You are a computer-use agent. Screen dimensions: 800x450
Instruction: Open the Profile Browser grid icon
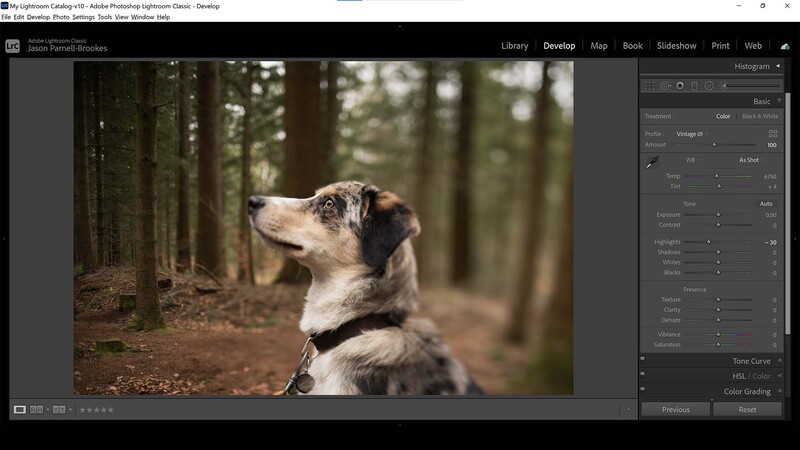(x=773, y=134)
